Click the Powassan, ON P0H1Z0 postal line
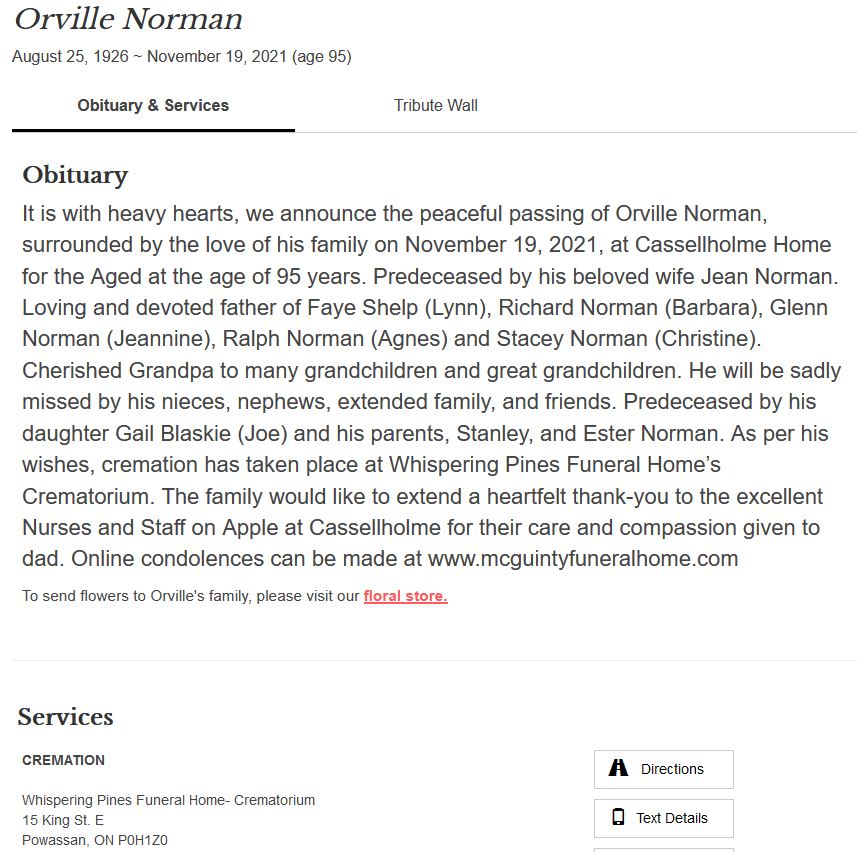 (95, 840)
